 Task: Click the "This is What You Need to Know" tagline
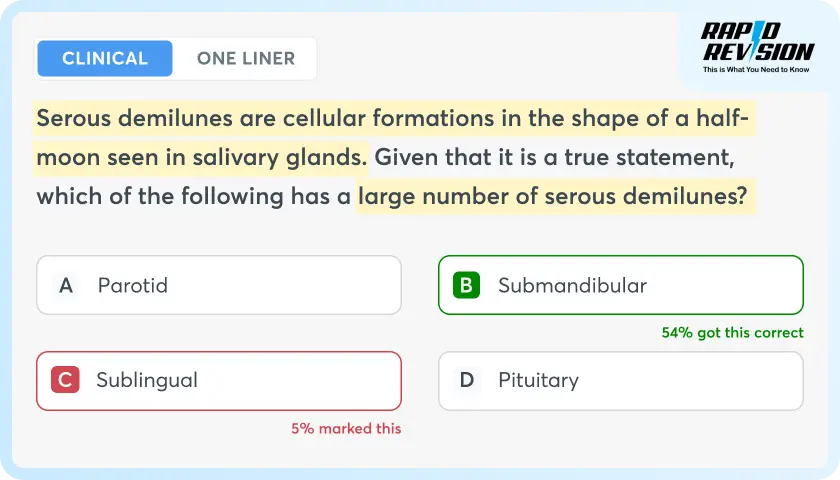758,71
